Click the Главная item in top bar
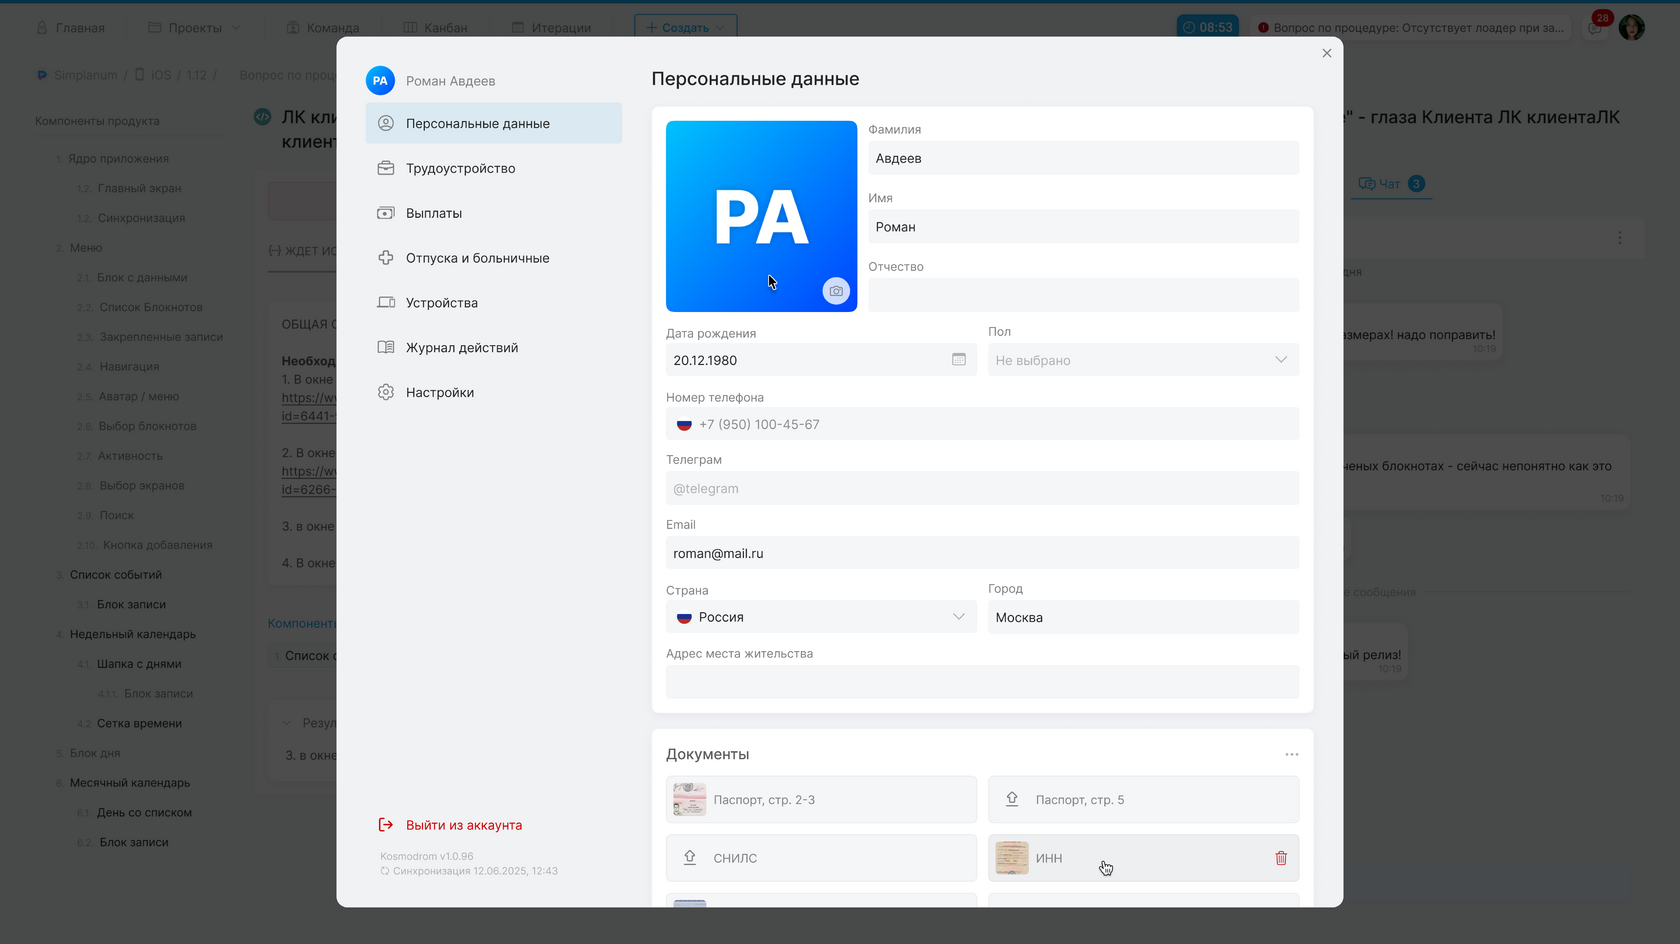The width and height of the screenshot is (1680, 944). pos(70,27)
